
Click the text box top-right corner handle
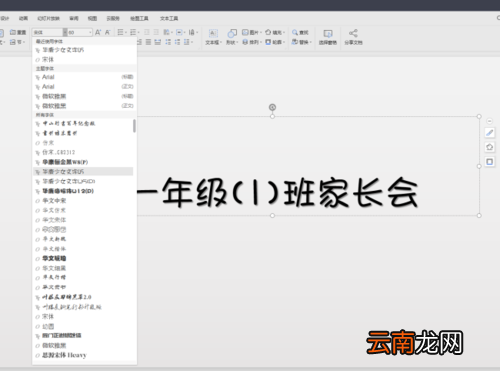coord(479,116)
